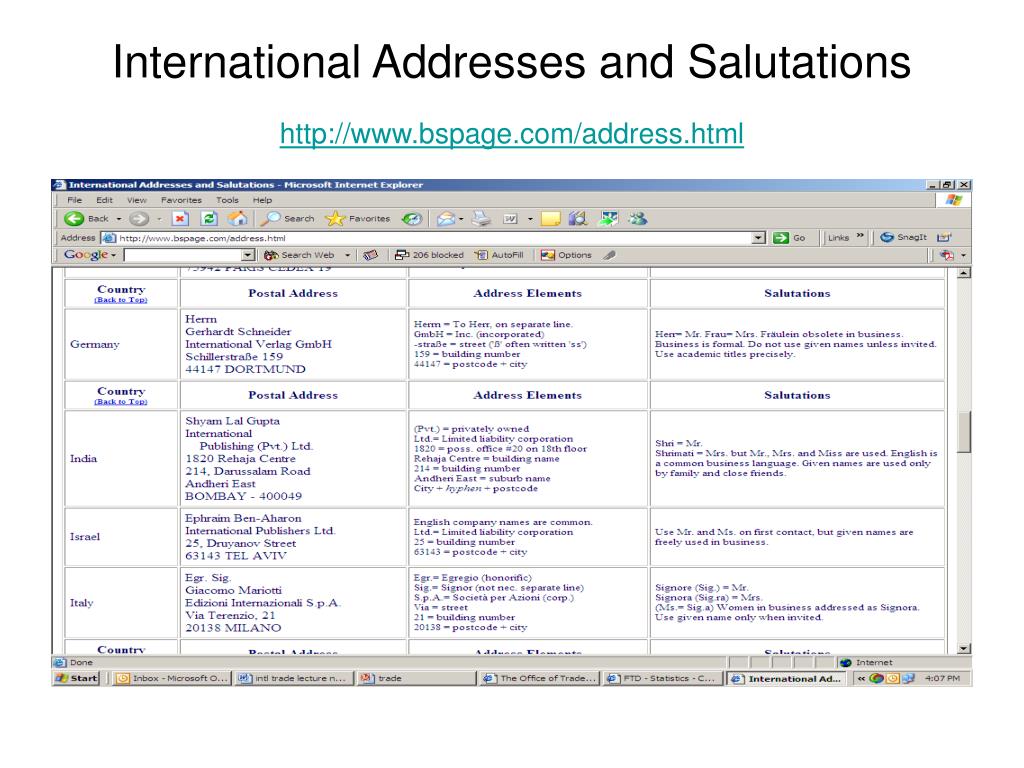Click inside the Google toolbar search box
The image size is (1024, 768).
point(182,255)
